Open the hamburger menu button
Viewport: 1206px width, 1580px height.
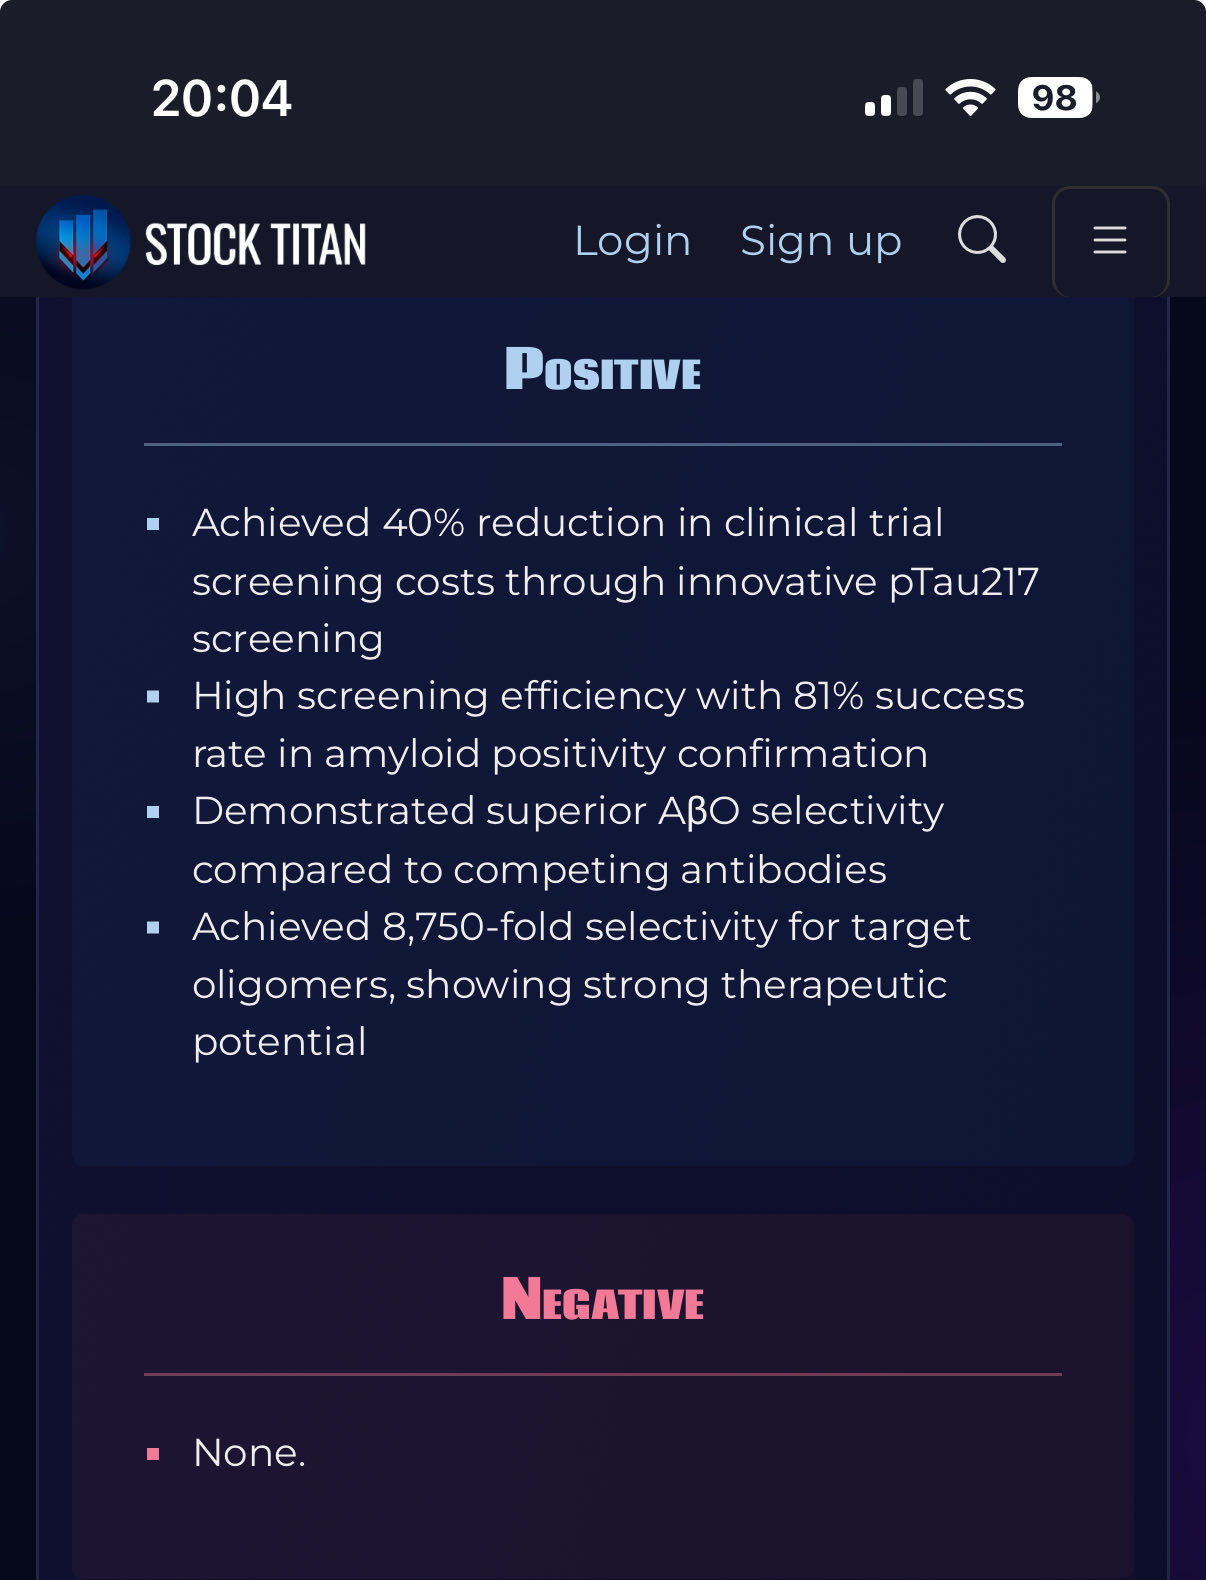click(1110, 241)
